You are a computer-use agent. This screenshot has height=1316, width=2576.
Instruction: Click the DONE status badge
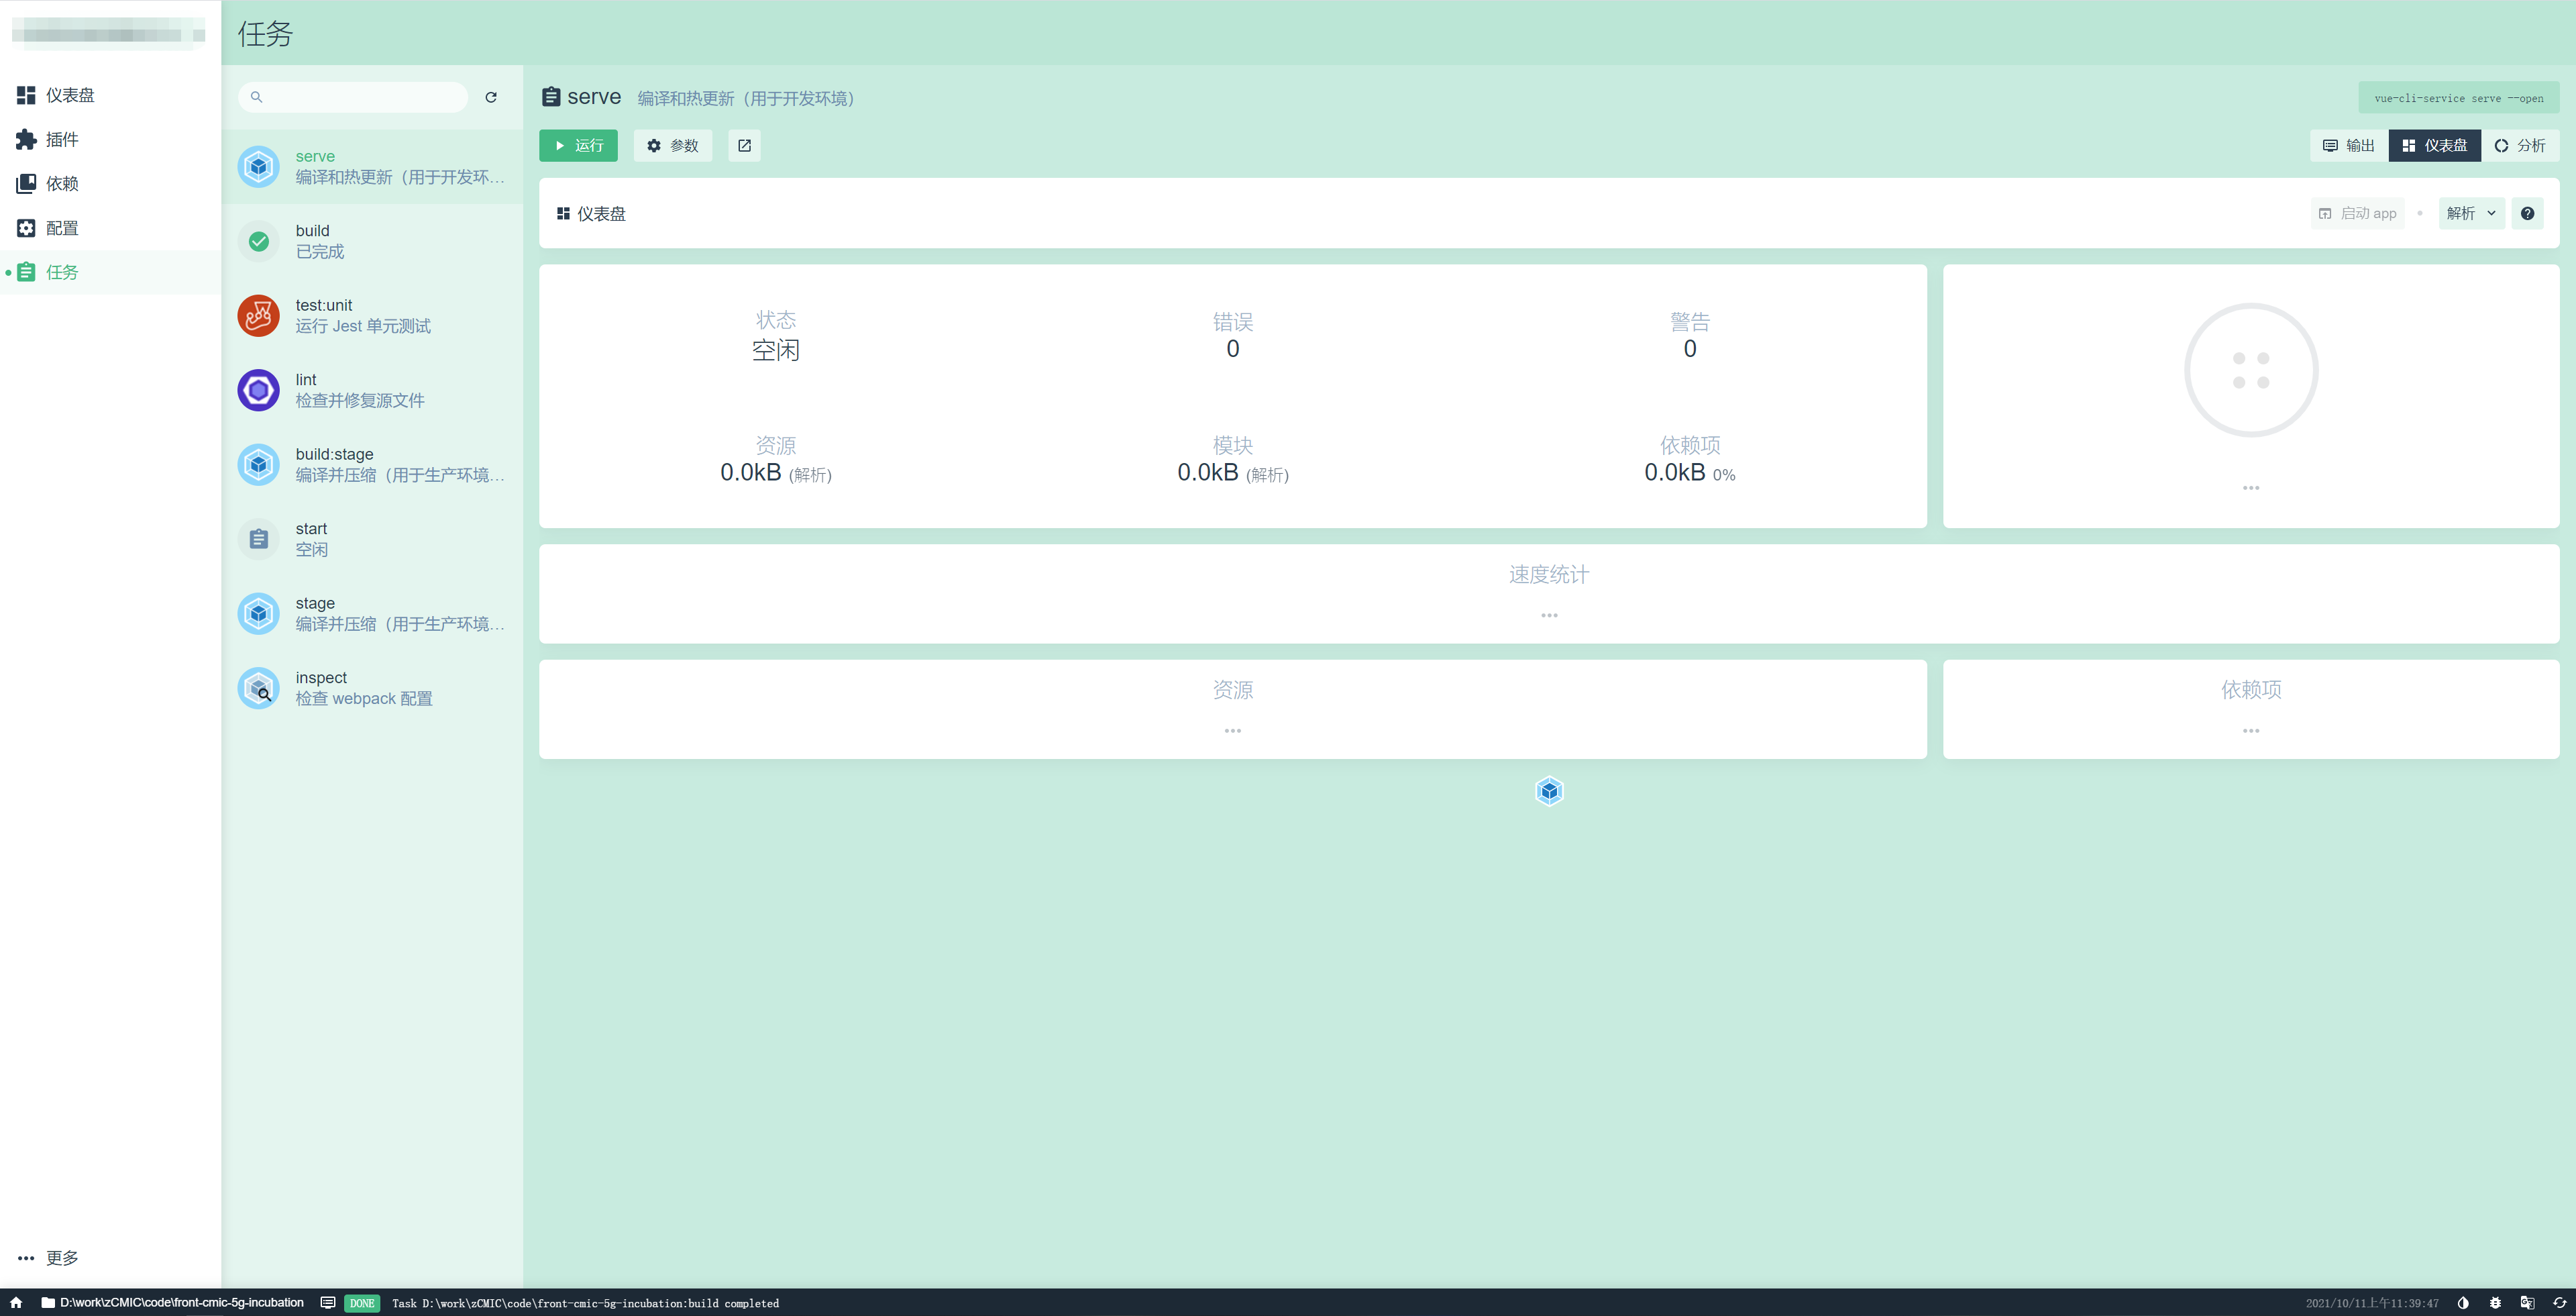click(x=362, y=1303)
